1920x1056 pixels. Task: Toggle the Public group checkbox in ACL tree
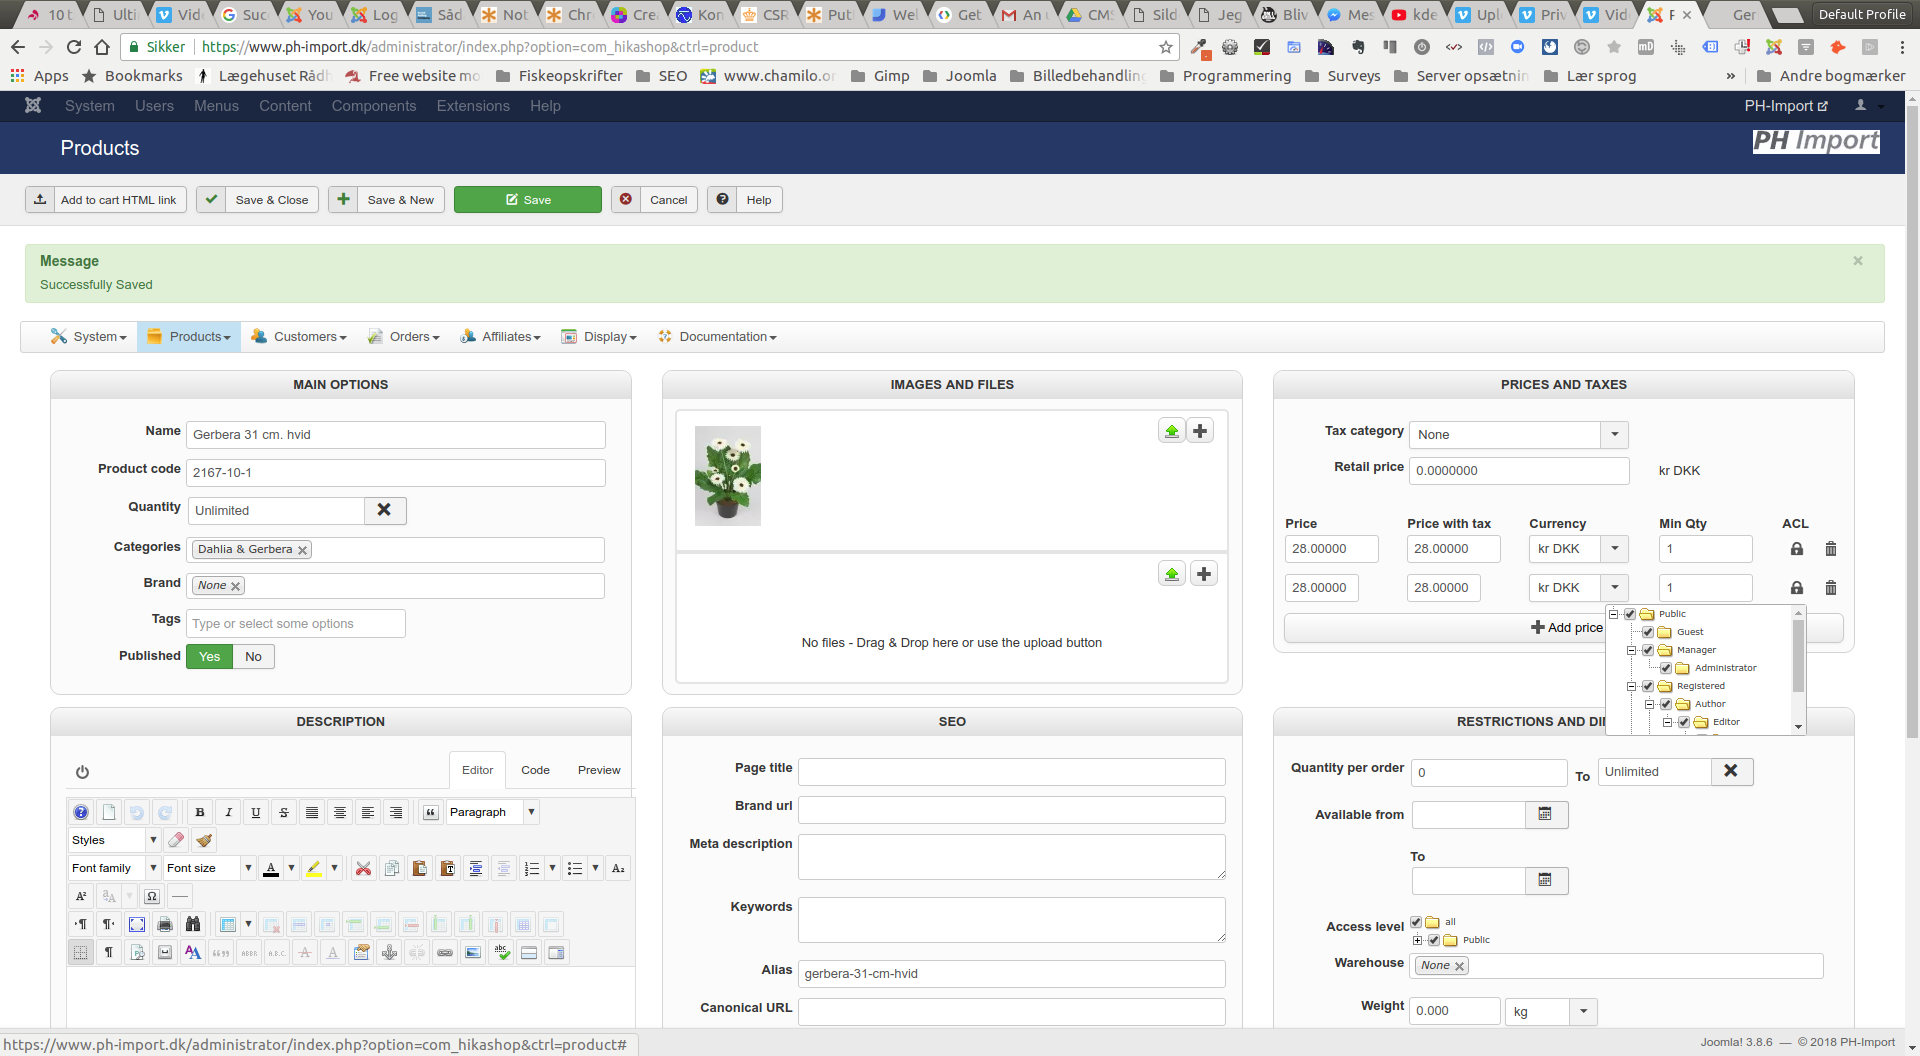(x=1630, y=614)
